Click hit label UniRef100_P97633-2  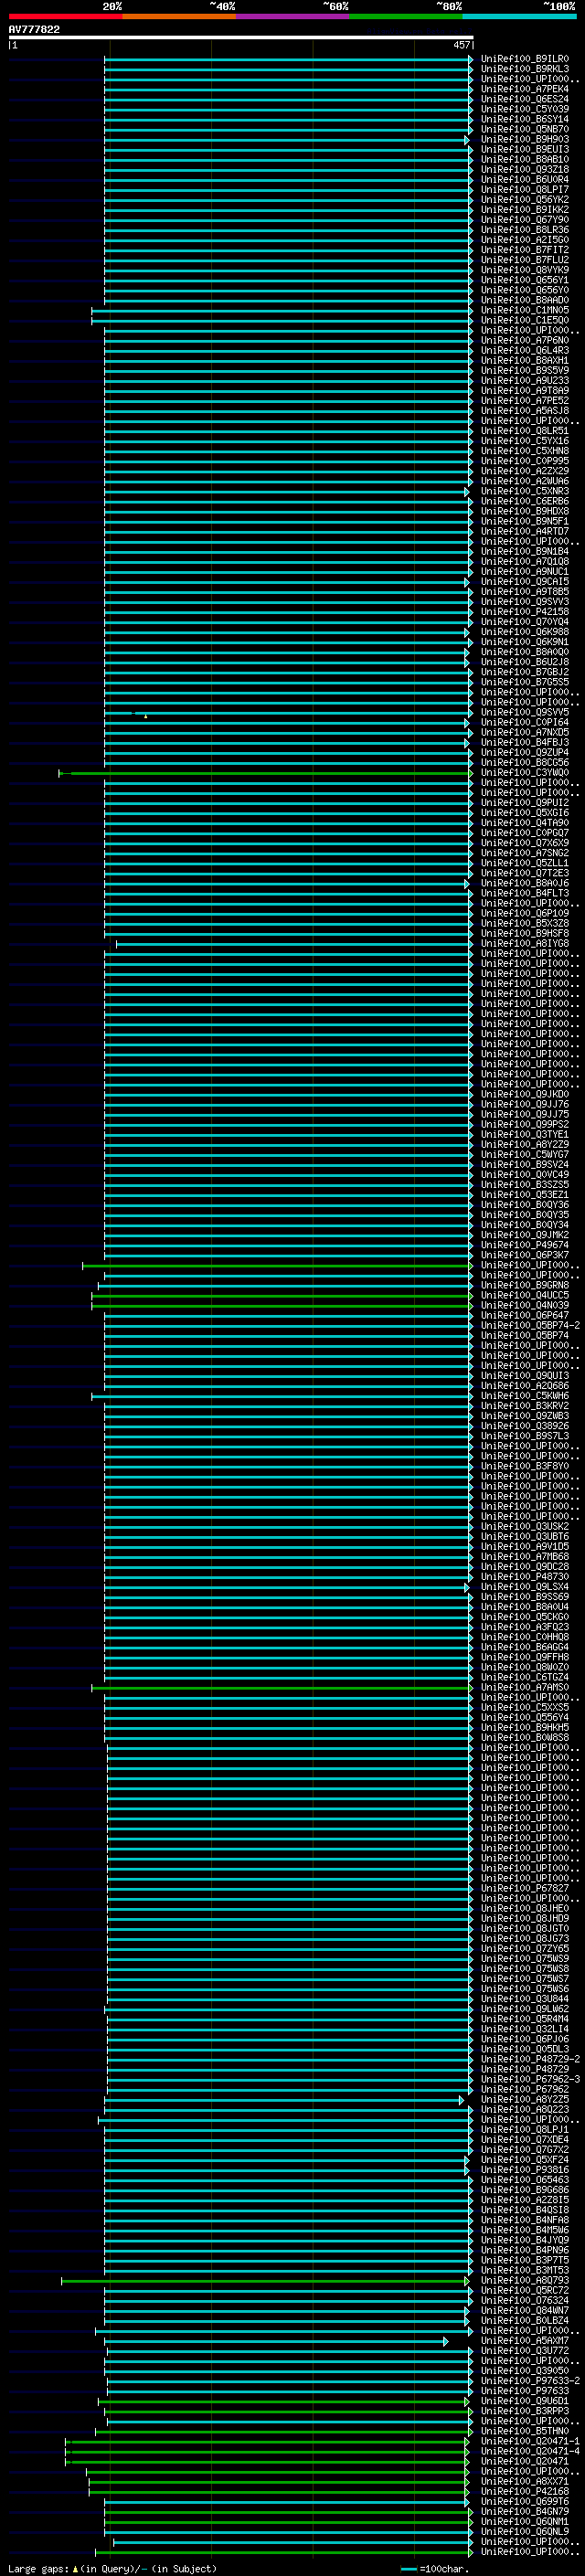coord(530,2381)
